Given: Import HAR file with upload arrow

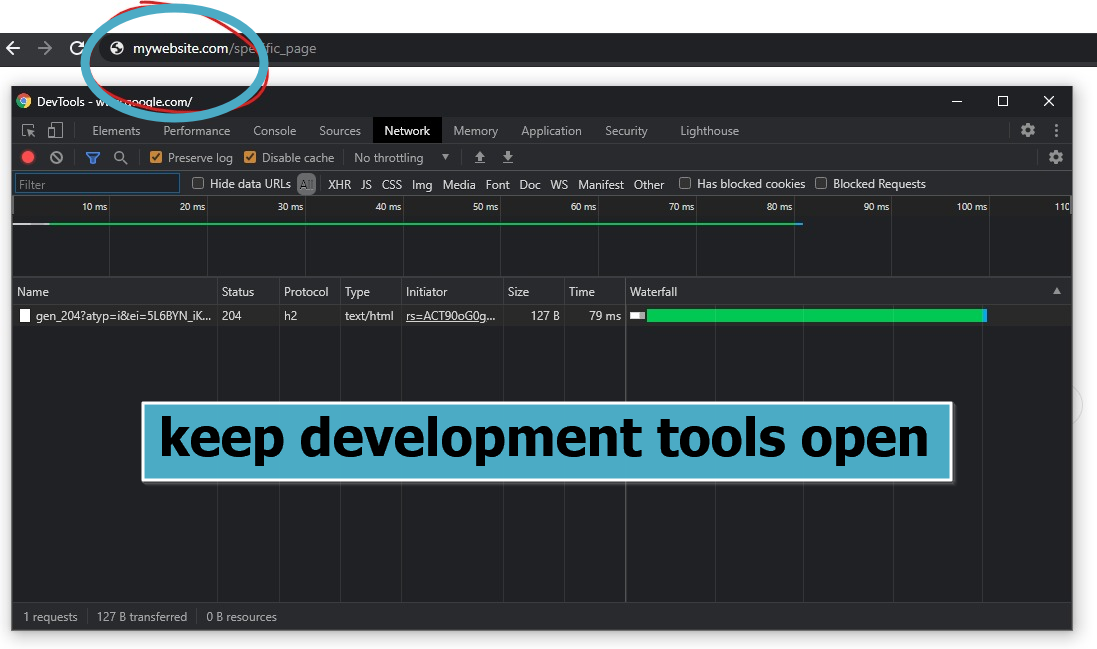Looking at the screenshot, I should pyautogui.click(x=480, y=157).
